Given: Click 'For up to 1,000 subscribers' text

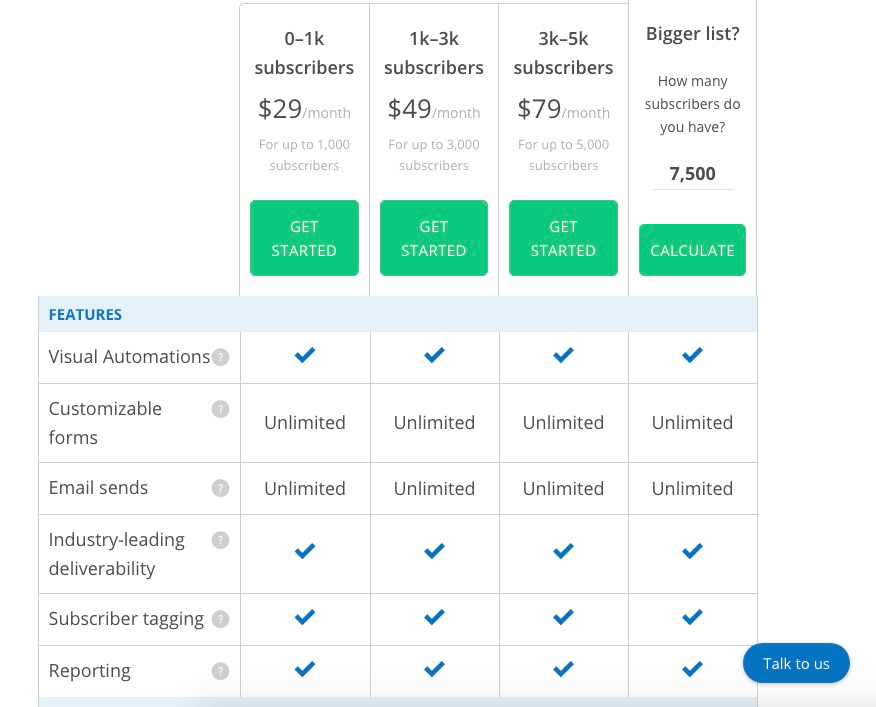Looking at the screenshot, I should click(304, 155).
